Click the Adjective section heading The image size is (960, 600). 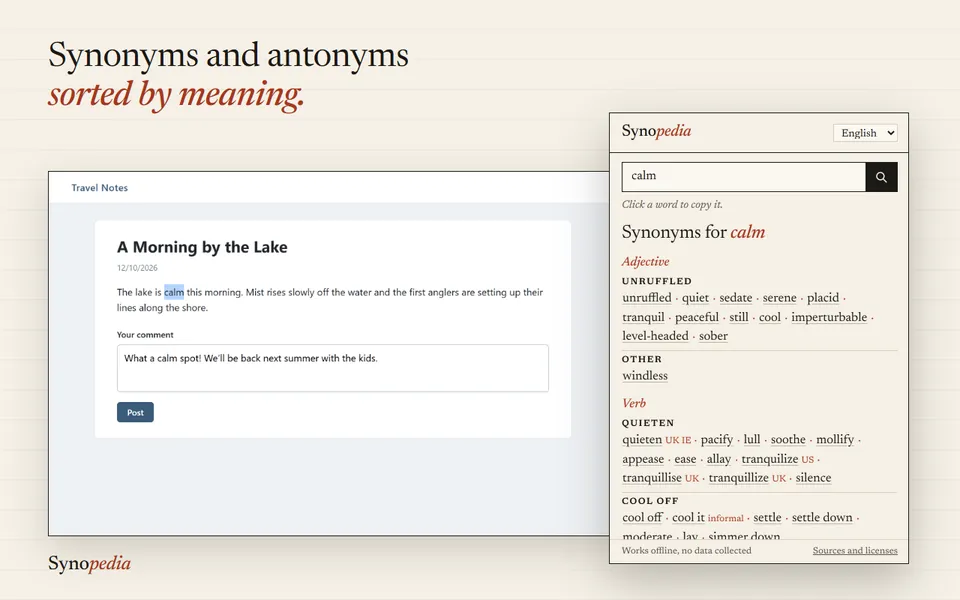(645, 261)
